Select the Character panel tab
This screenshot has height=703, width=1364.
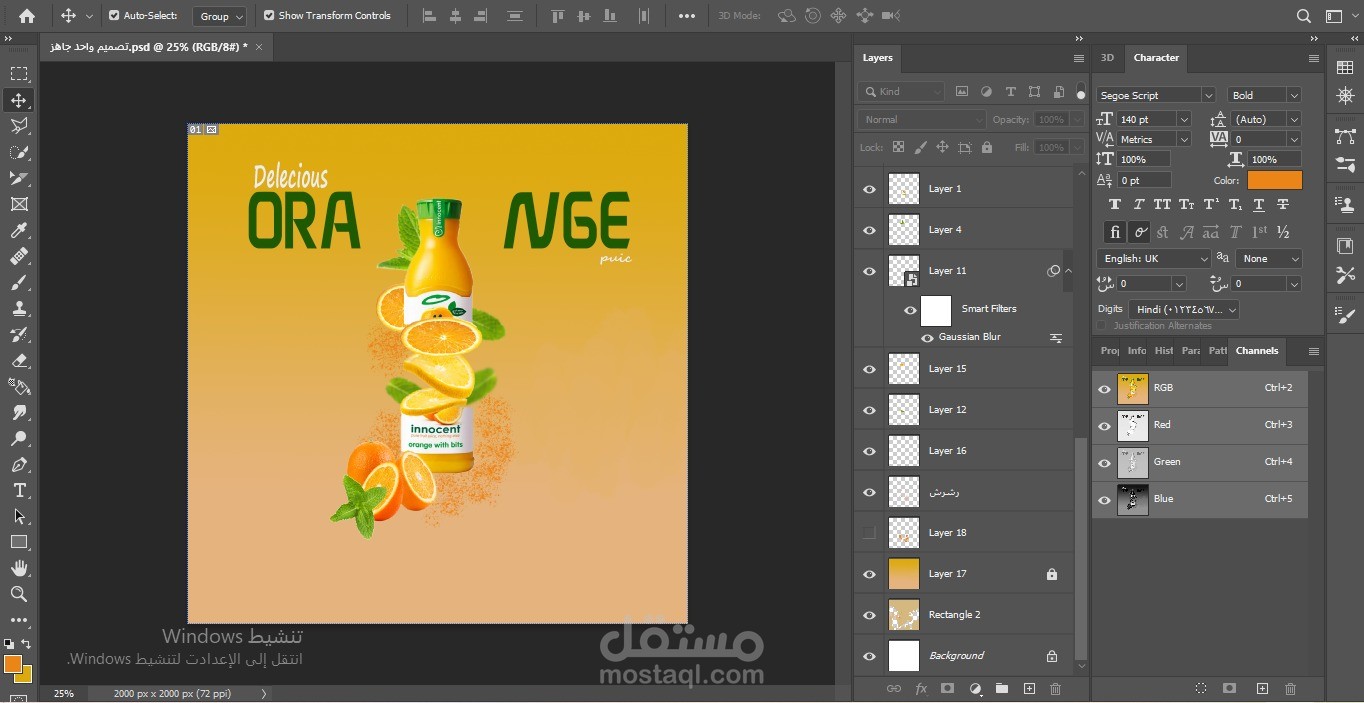pos(1156,58)
